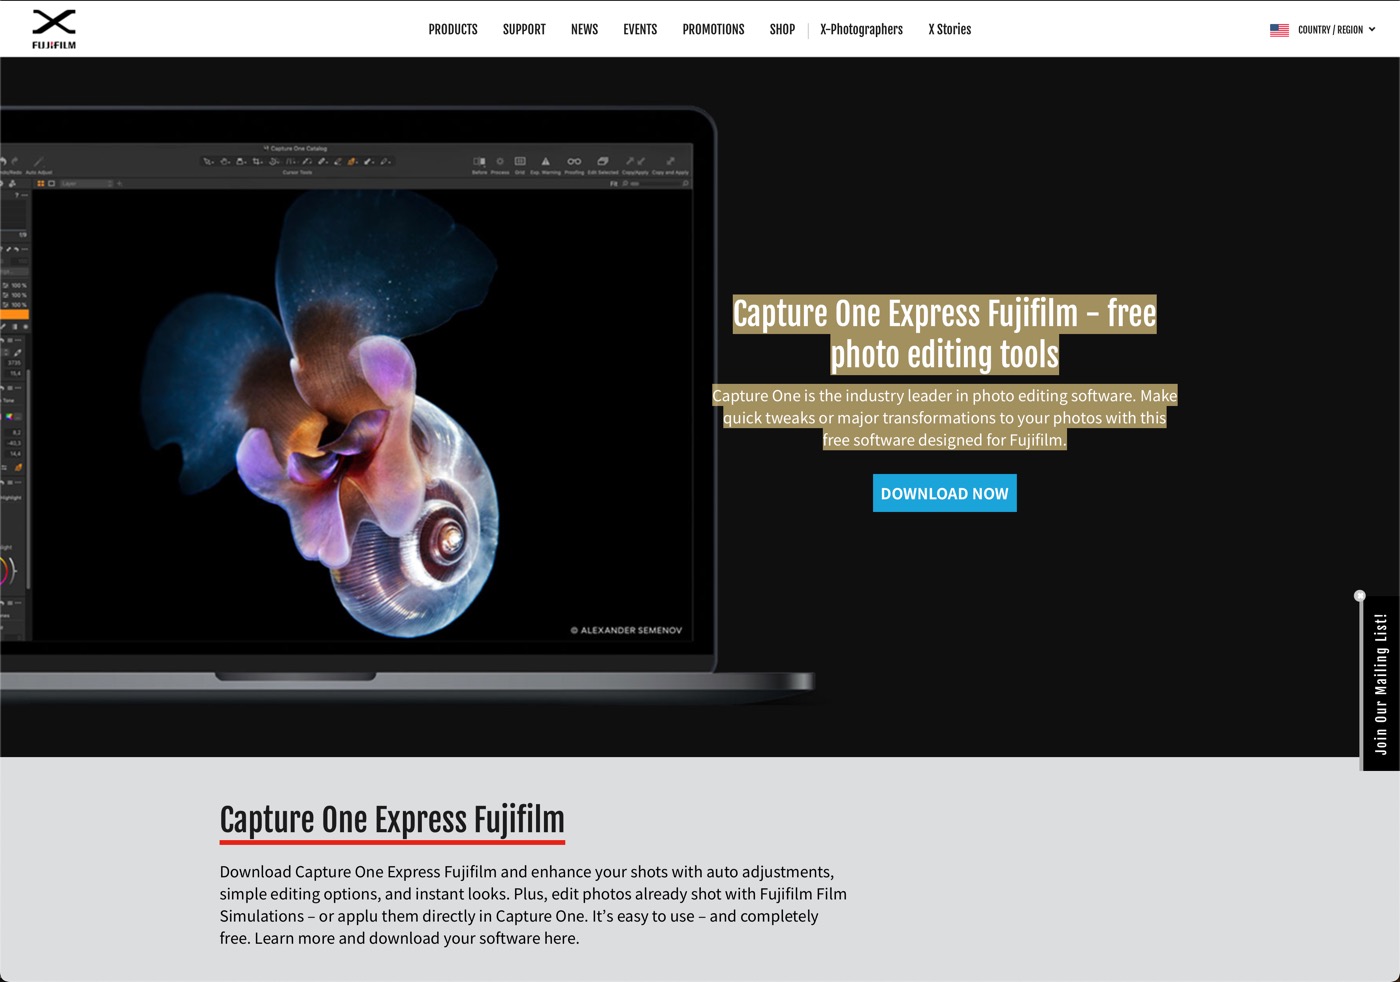Go to the Fujifilm X logo homepage
The height and width of the screenshot is (982, 1400).
pos(54,29)
